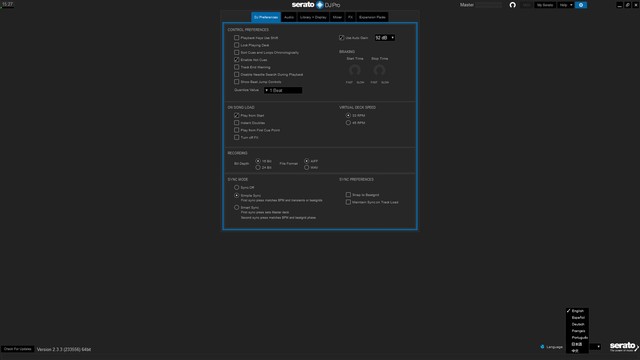The height and width of the screenshot is (360, 640).
Task: Click the Serato logo in bottom-right corner
Action: (624, 347)
